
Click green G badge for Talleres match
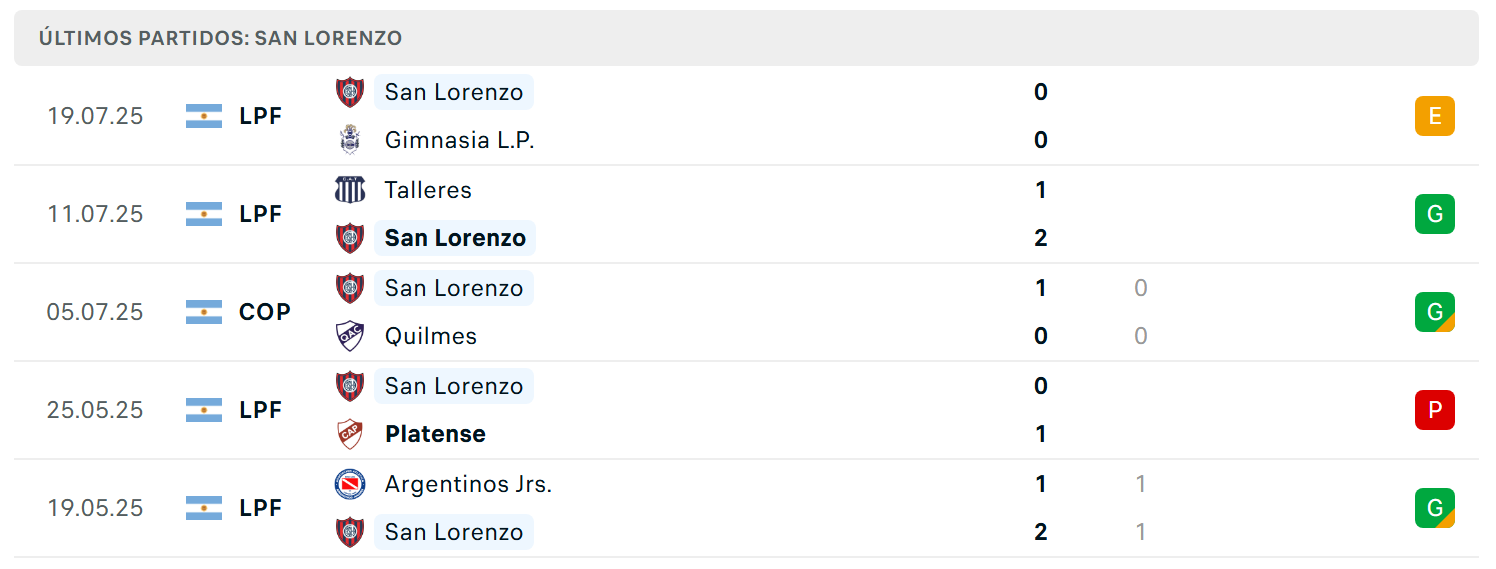(x=1435, y=214)
